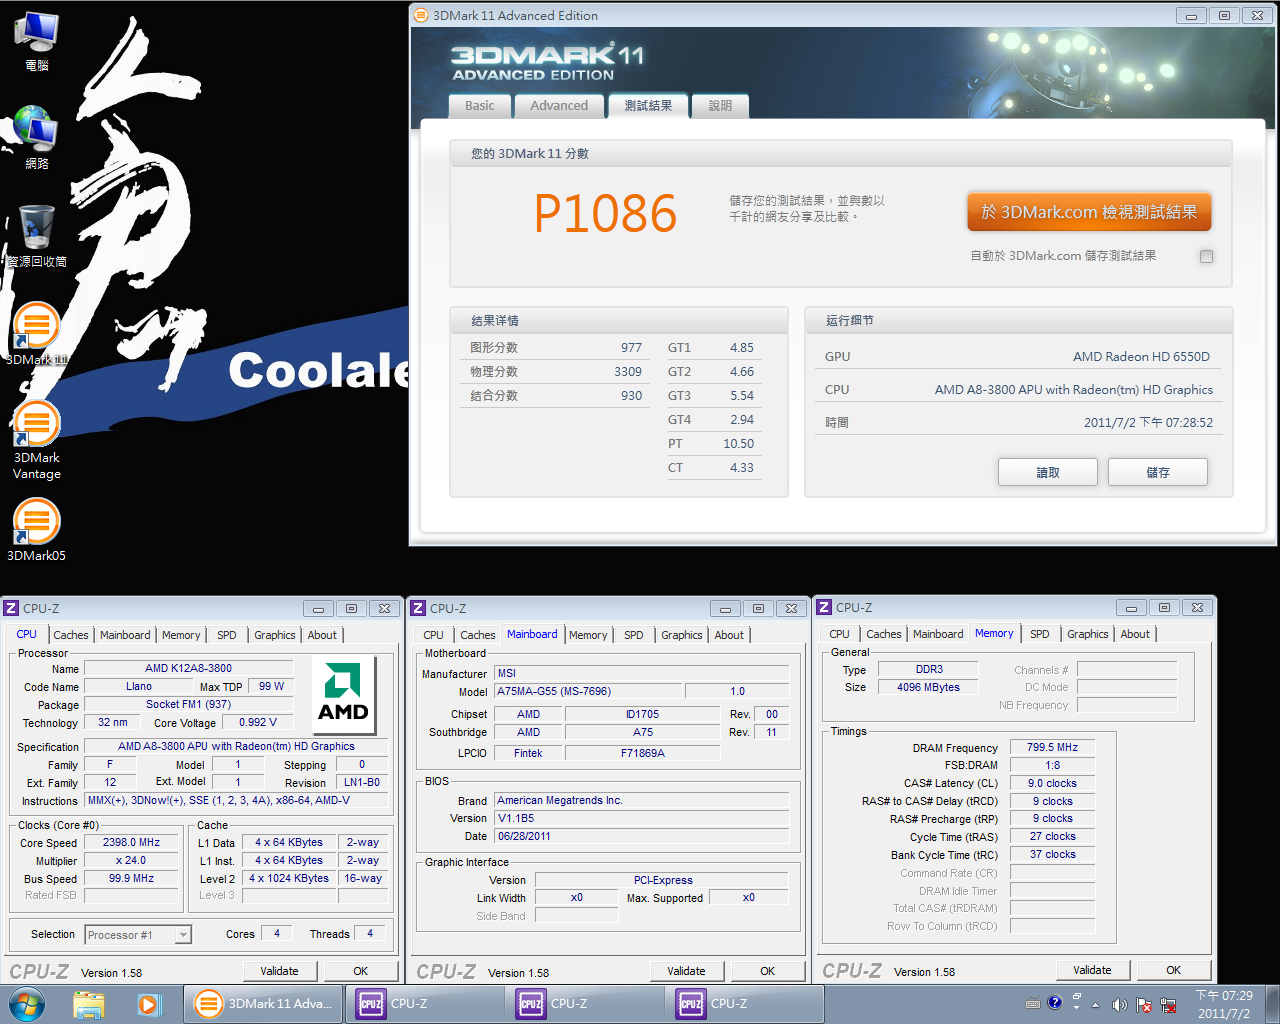Open Mainboard tab in CPU-Z Memory timings window
This screenshot has width=1280, height=1024.
[938, 634]
